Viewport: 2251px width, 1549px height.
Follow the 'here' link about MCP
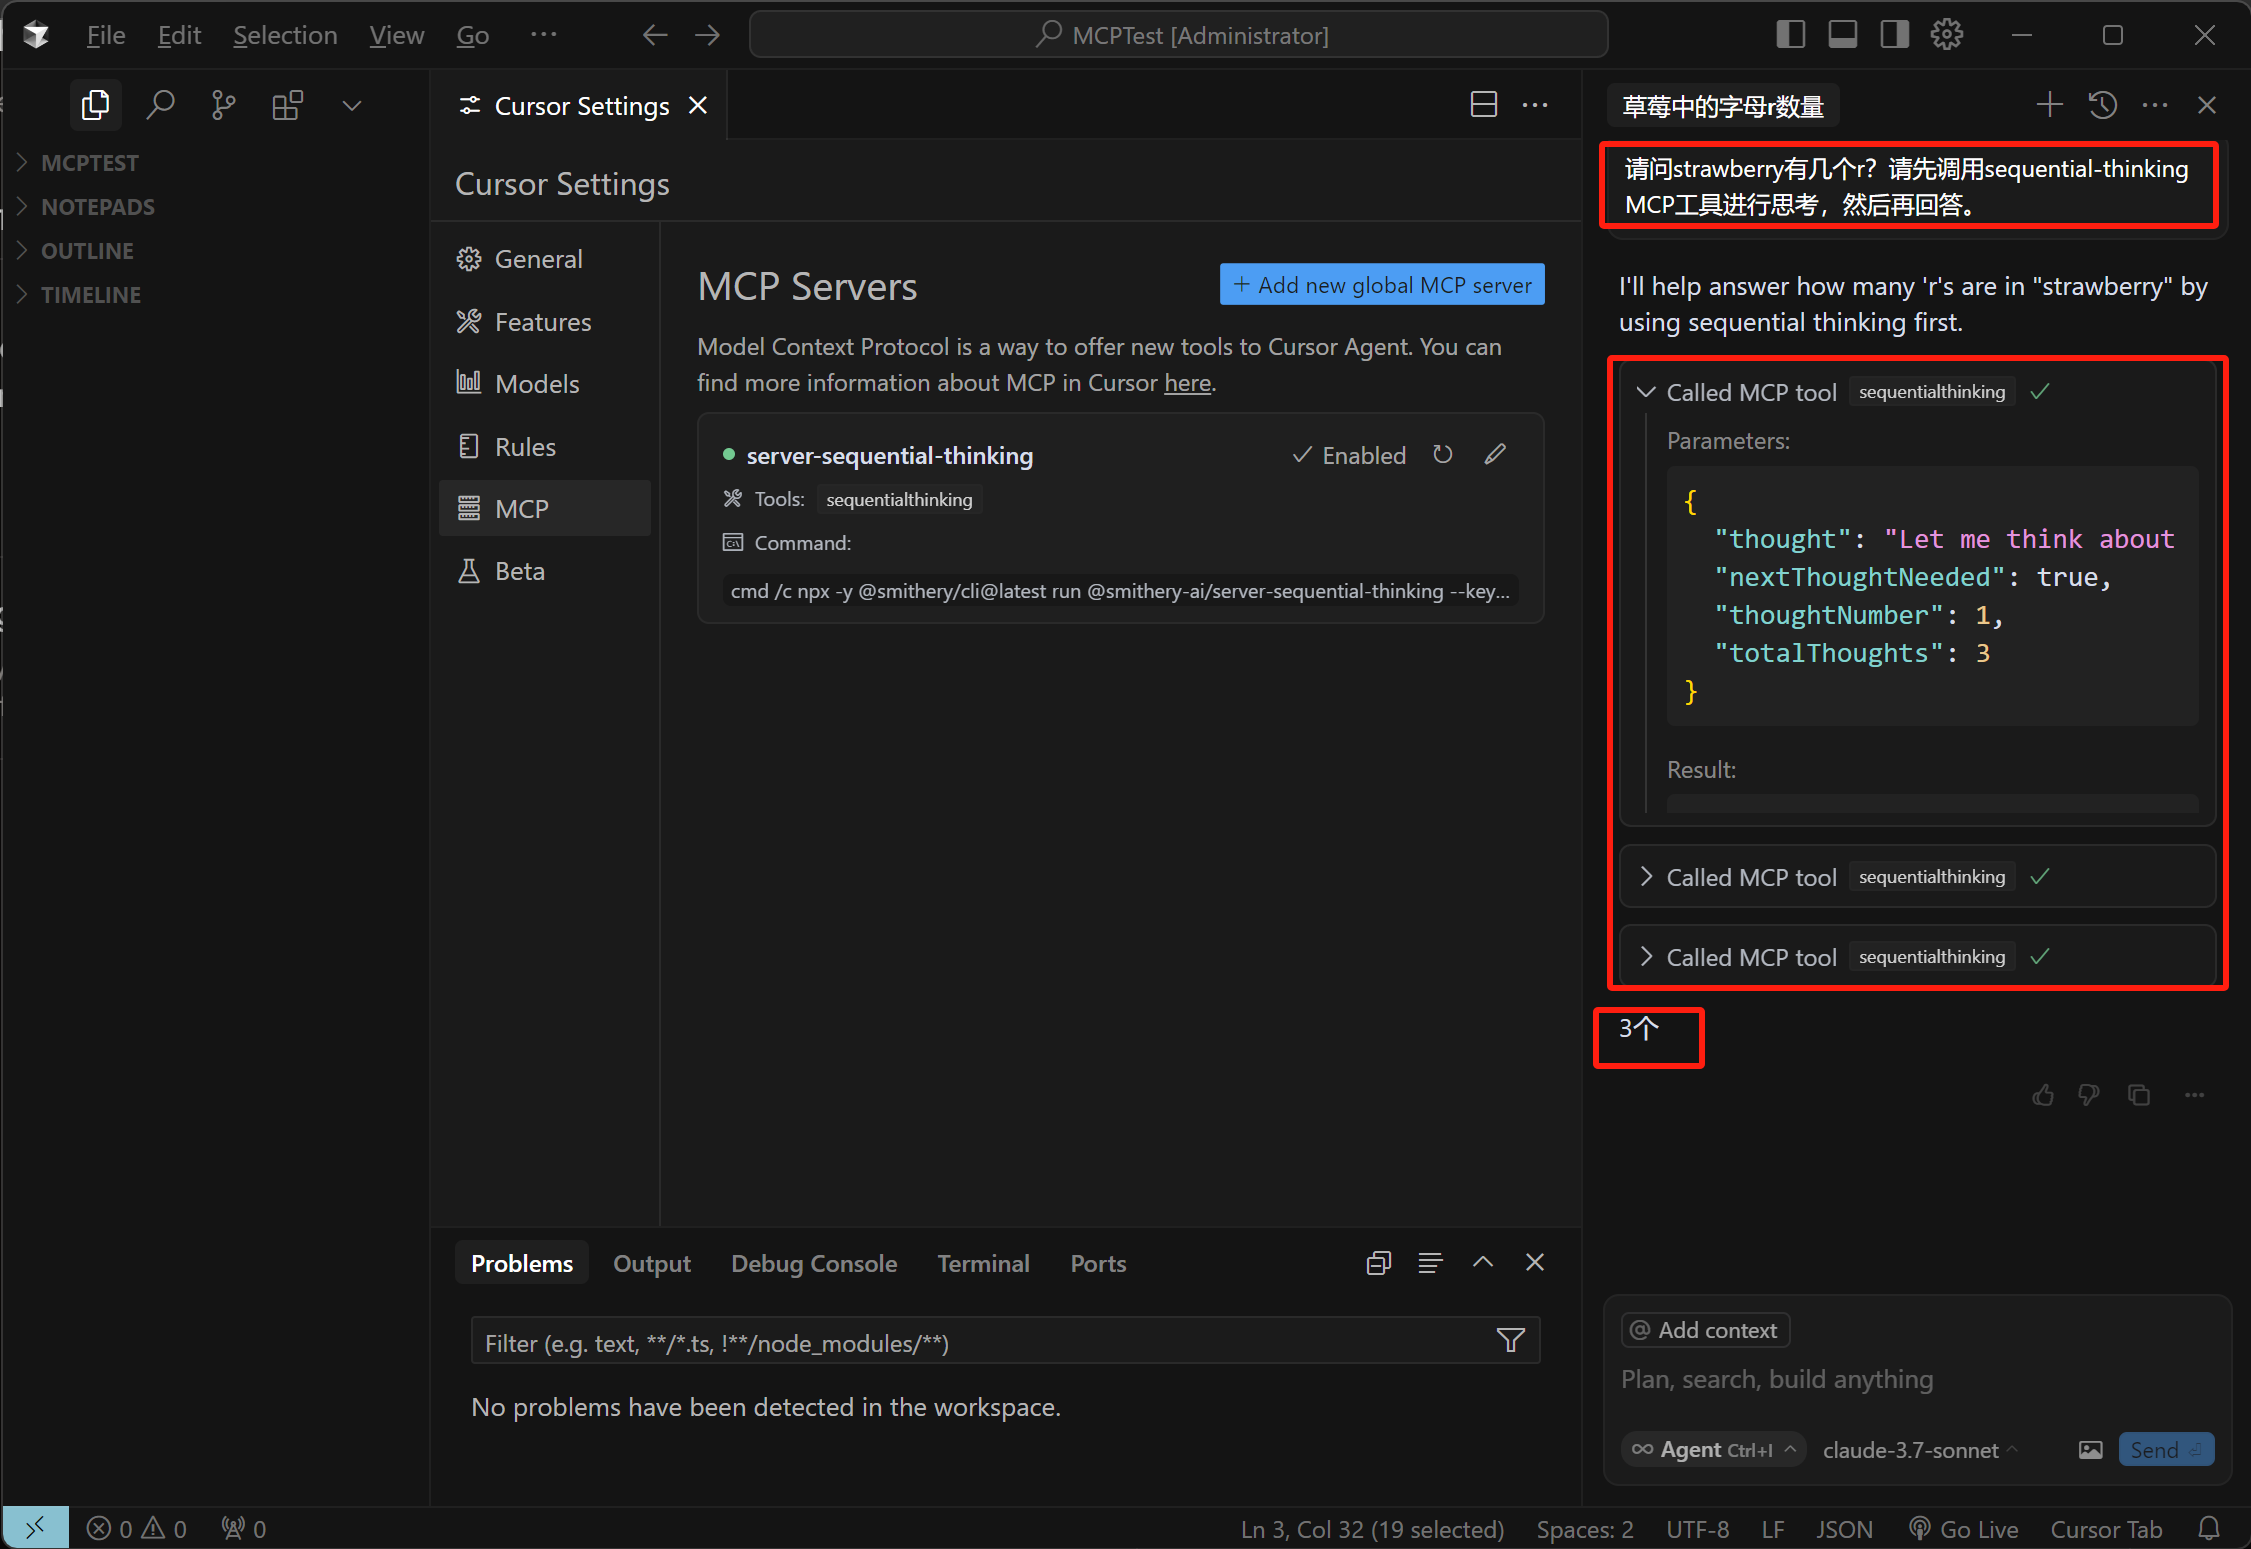pos(1187,383)
